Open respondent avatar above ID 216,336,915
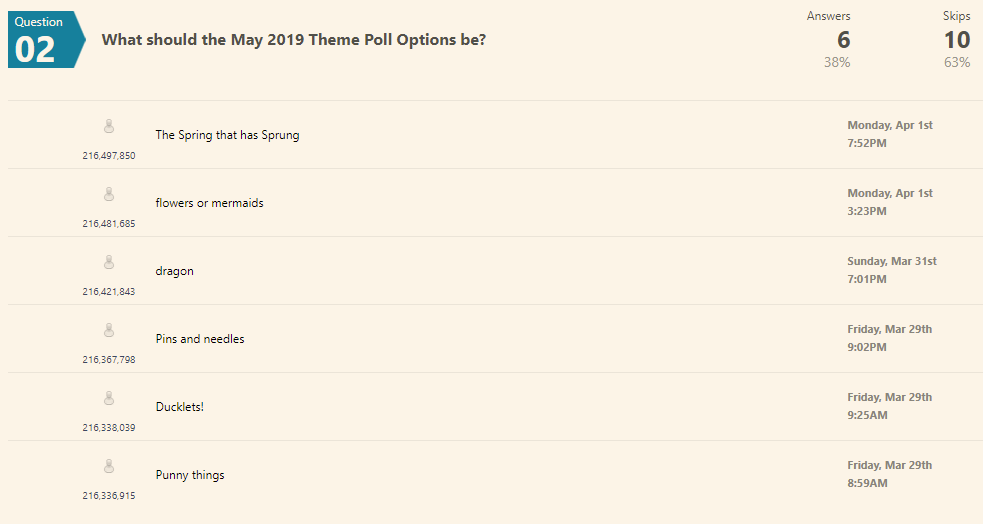Image resolution: width=983 pixels, height=524 pixels. point(109,466)
